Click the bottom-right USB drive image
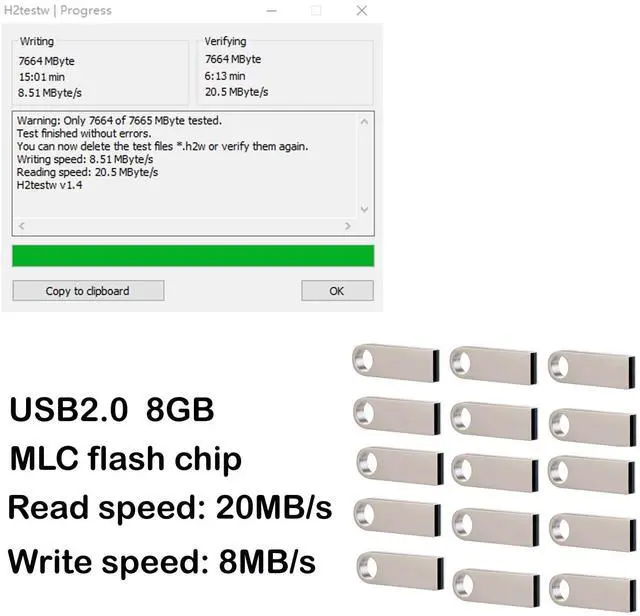Viewport: 640px width, 616px height. point(592,594)
